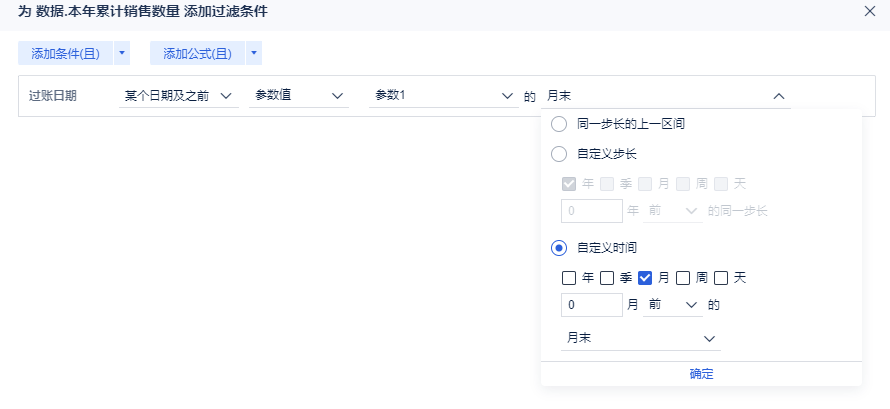This screenshot has height=409, width=890.
Task: Check 天 under 自定义时间
Action: pyautogui.click(x=721, y=278)
